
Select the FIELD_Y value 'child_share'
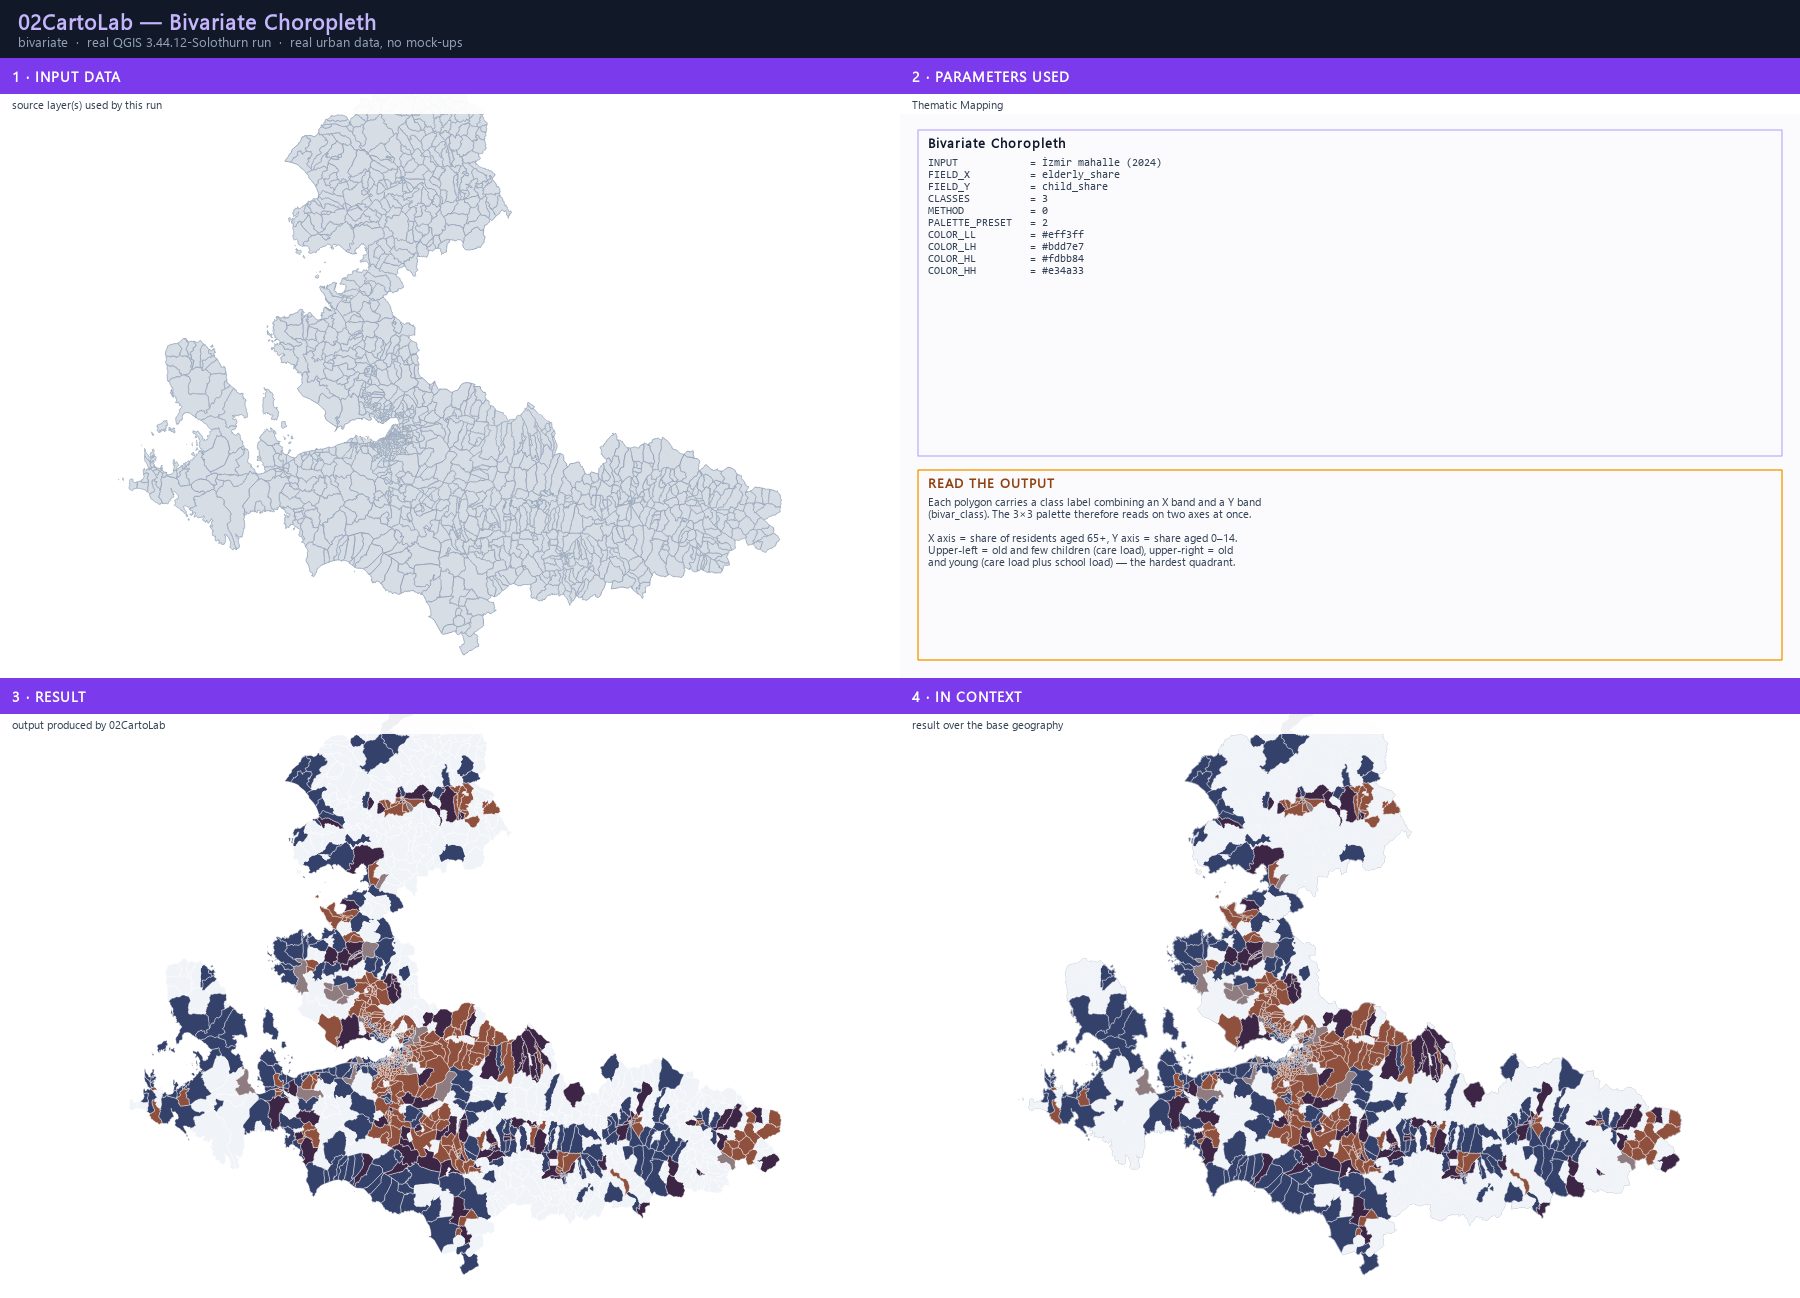point(1075,186)
